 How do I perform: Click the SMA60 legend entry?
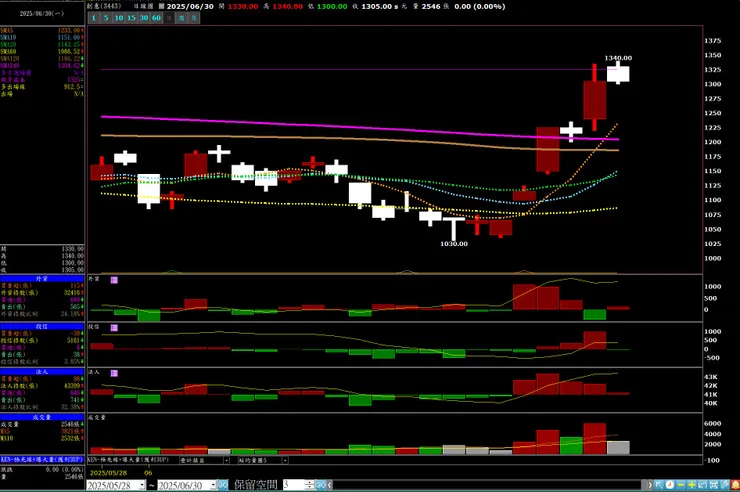pyautogui.click(x=42, y=51)
